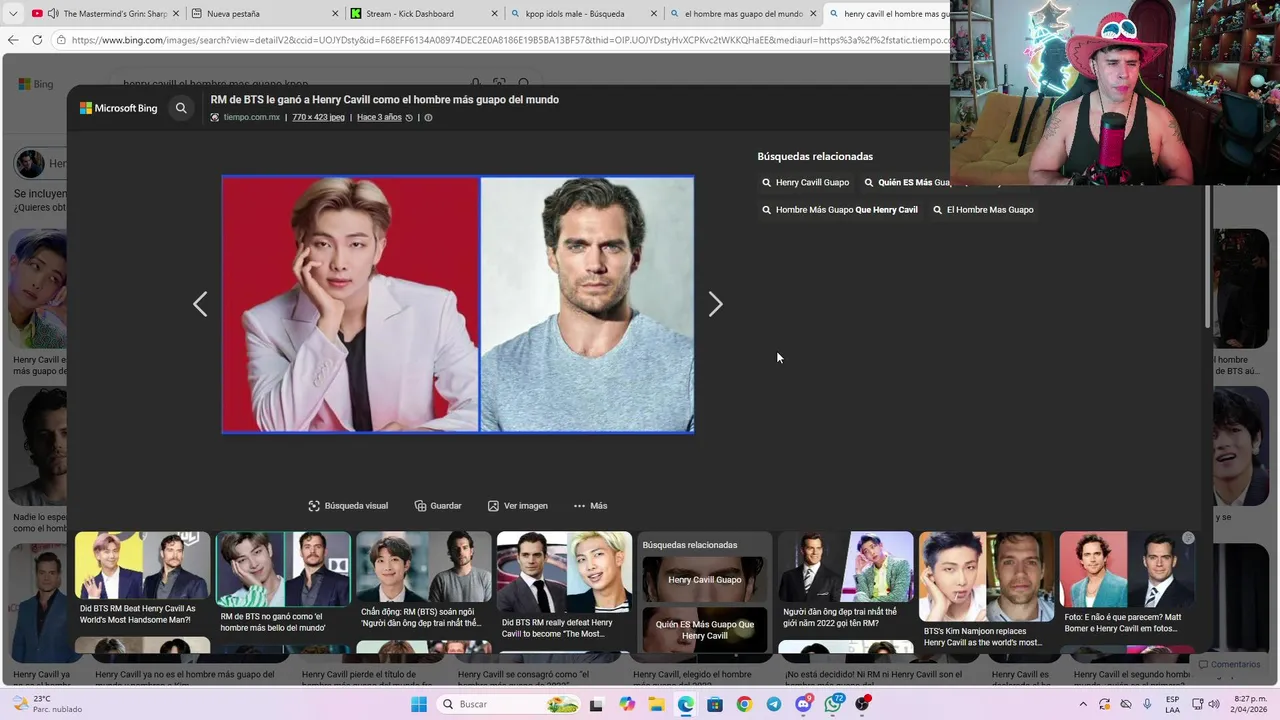This screenshot has height=720, width=1280.
Task: Open the weather widget 23°C Parc. nublado
Action: click(x=48, y=704)
